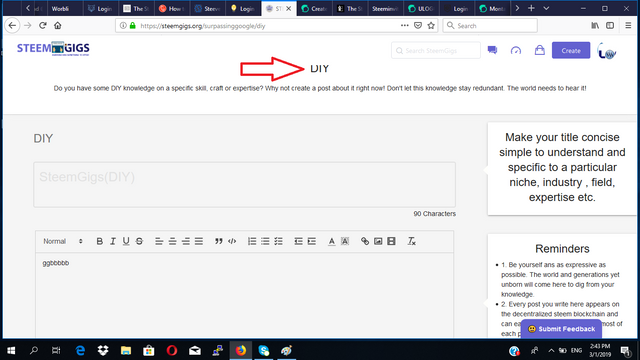Click the Firefox search bar

coord(490,26)
